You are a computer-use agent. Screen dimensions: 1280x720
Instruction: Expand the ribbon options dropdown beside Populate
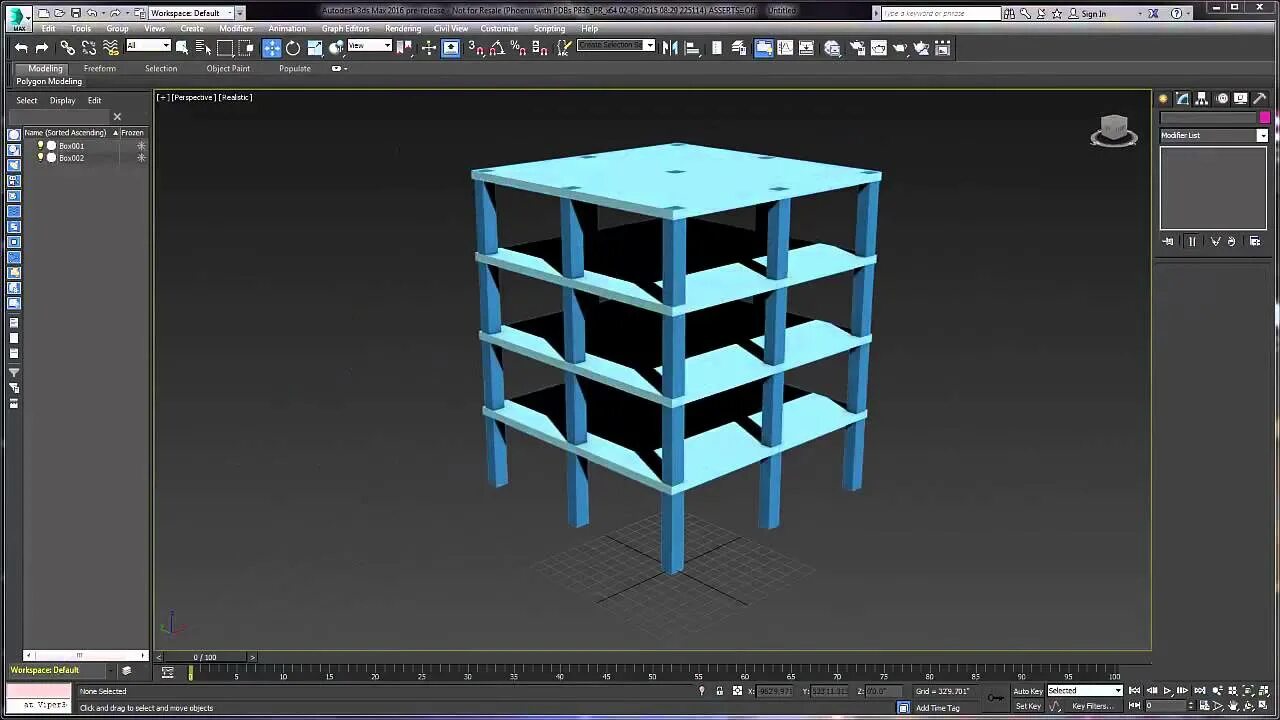click(x=339, y=69)
